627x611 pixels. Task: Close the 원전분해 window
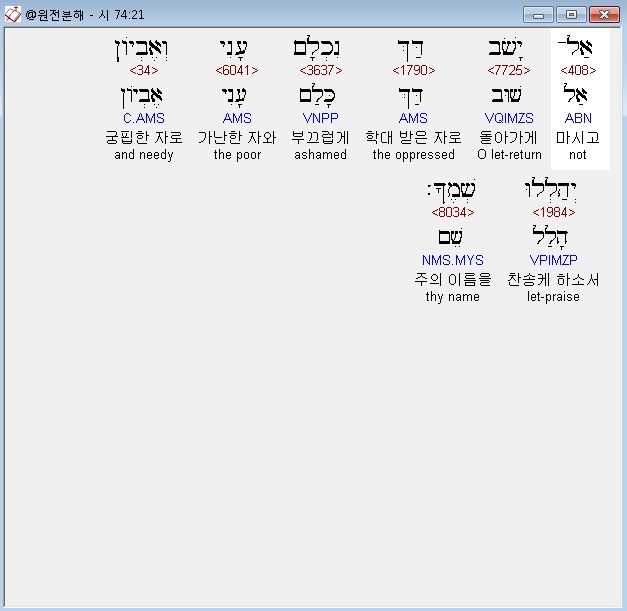(x=604, y=15)
